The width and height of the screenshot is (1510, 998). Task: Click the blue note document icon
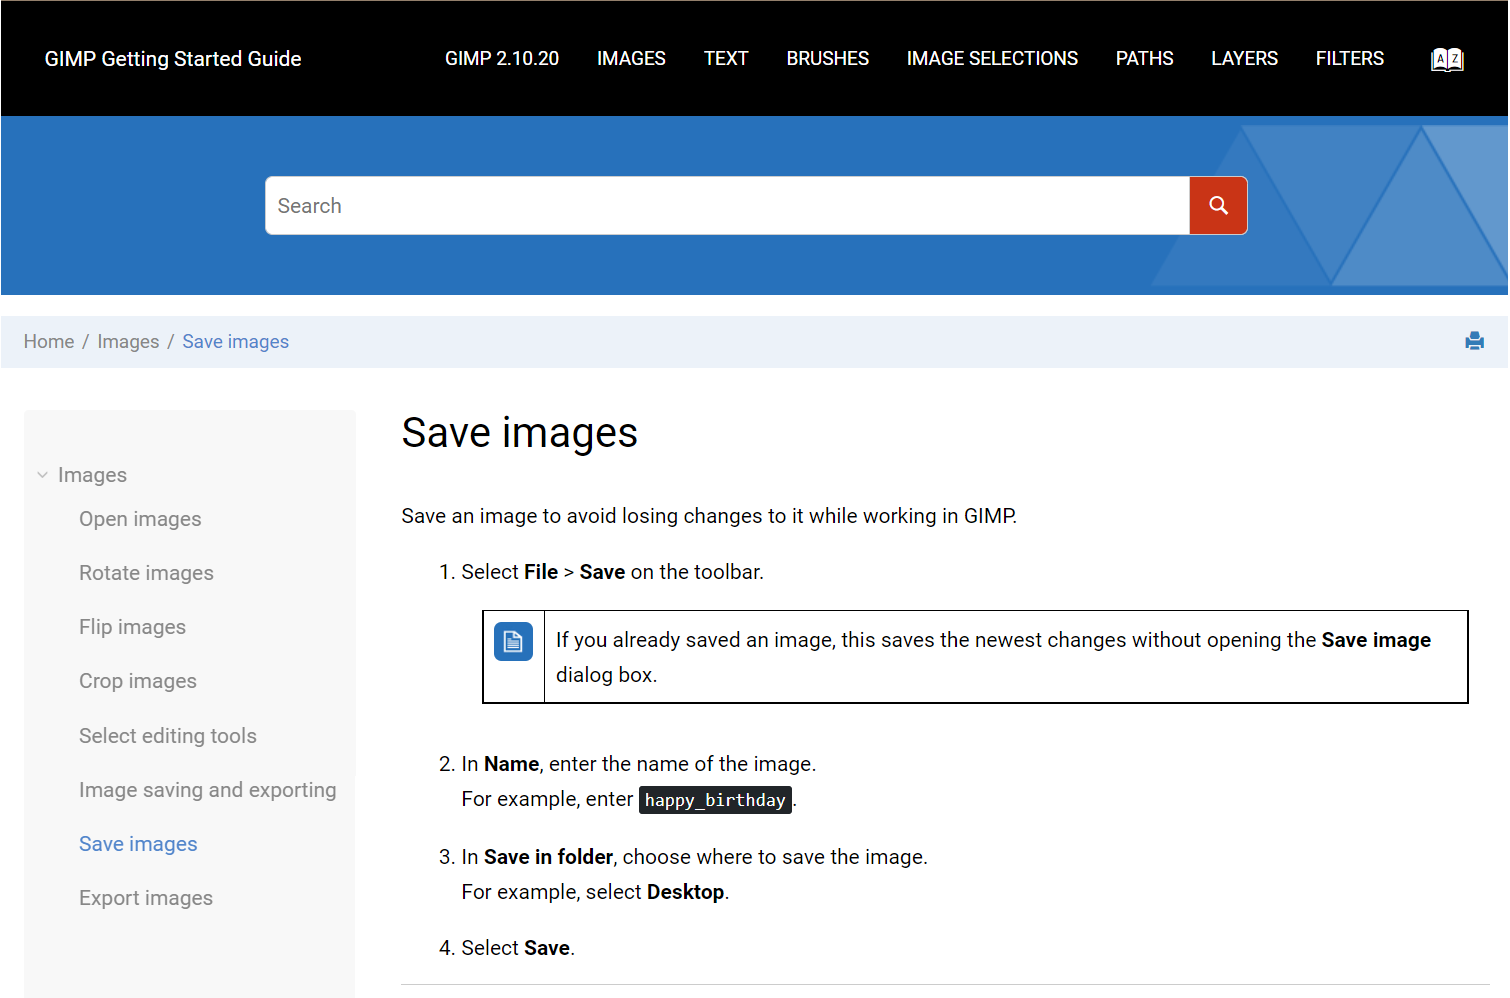pos(513,641)
